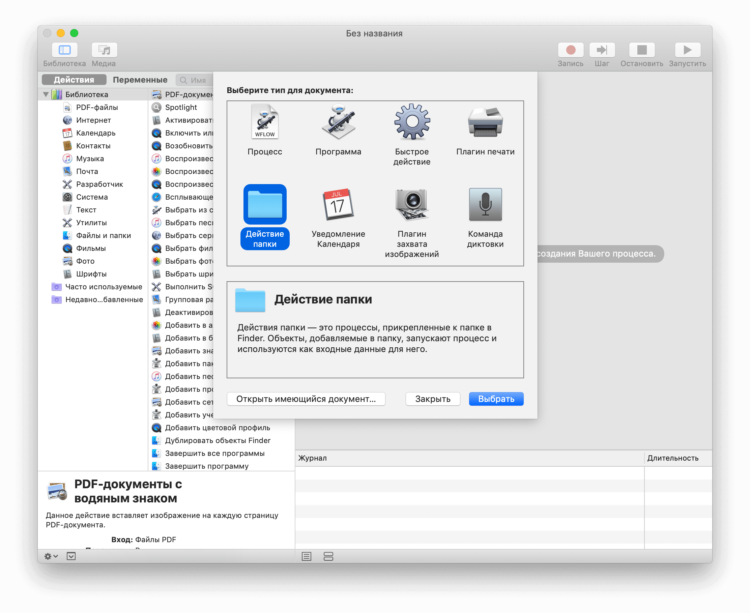Choose Плагин захвата изображений icon
Image resolution: width=750 pixels, height=613 pixels.
pos(412,205)
